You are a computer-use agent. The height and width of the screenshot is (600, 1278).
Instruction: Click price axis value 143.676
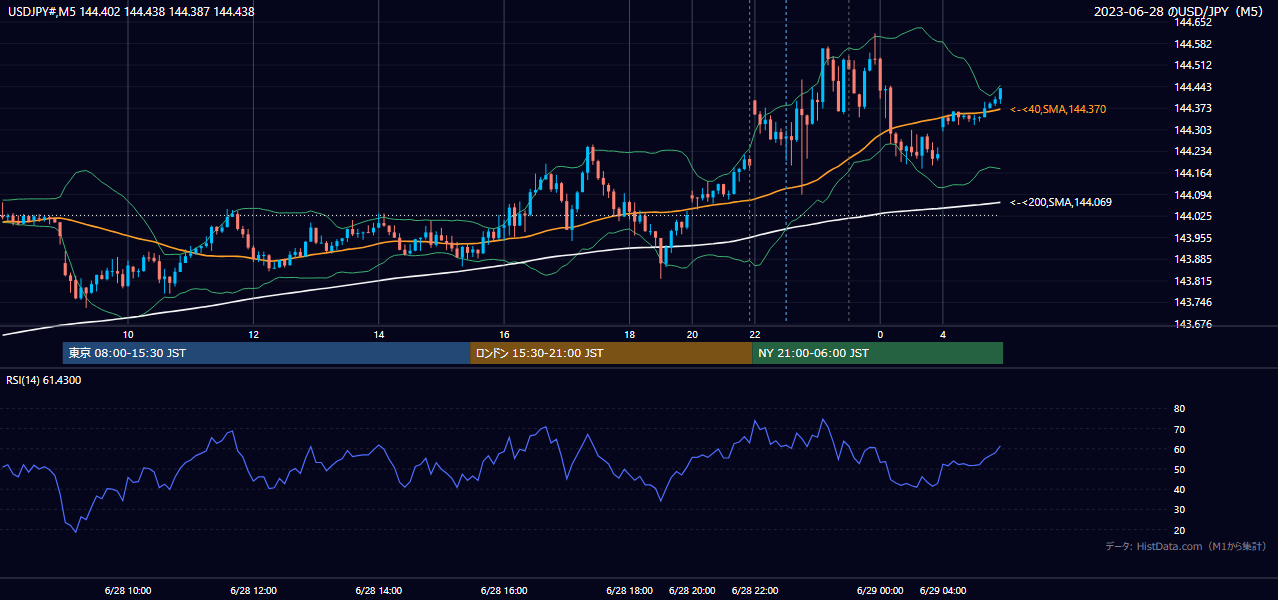[x=1193, y=324]
